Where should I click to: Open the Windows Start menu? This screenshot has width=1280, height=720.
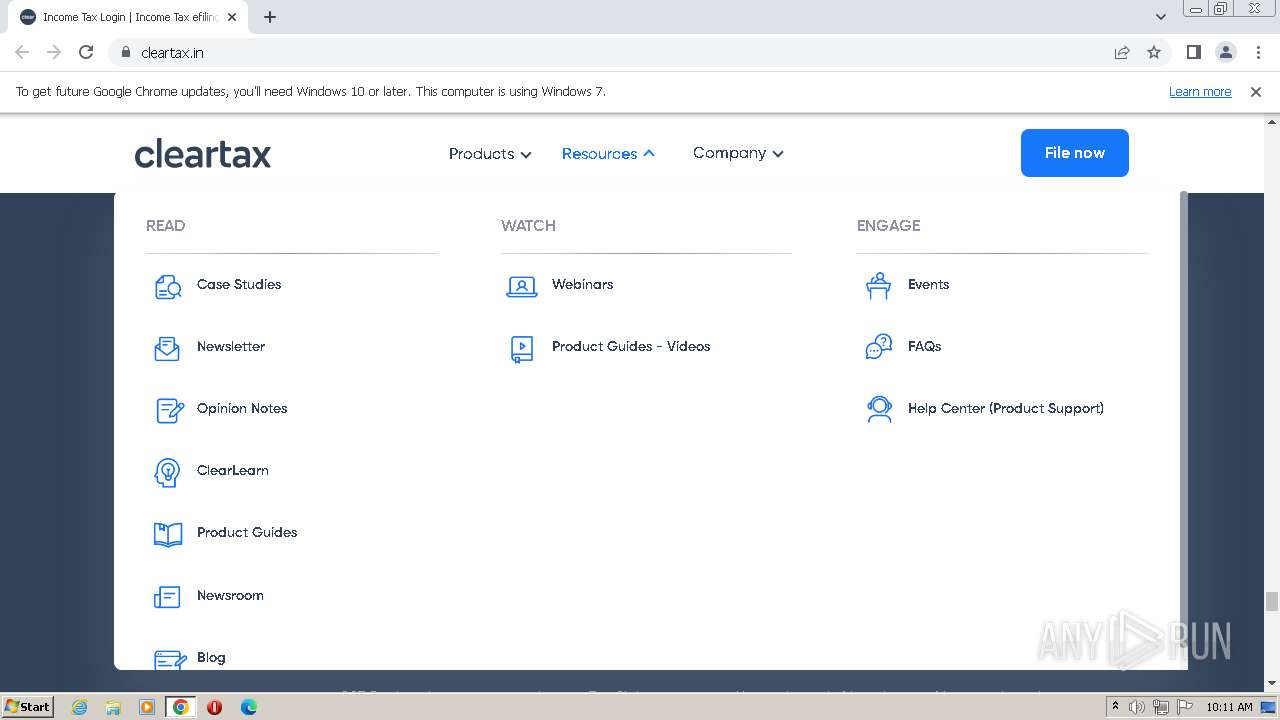coord(27,707)
